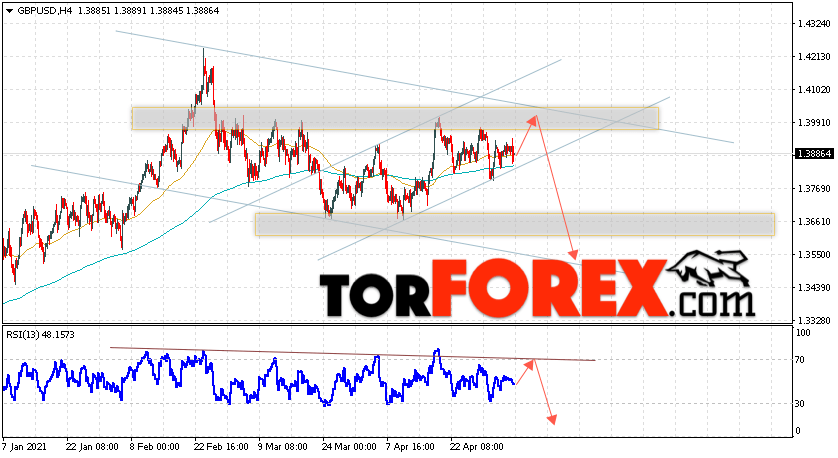
Task: Click the current price label 1.38864
Action: pos(814,154)
